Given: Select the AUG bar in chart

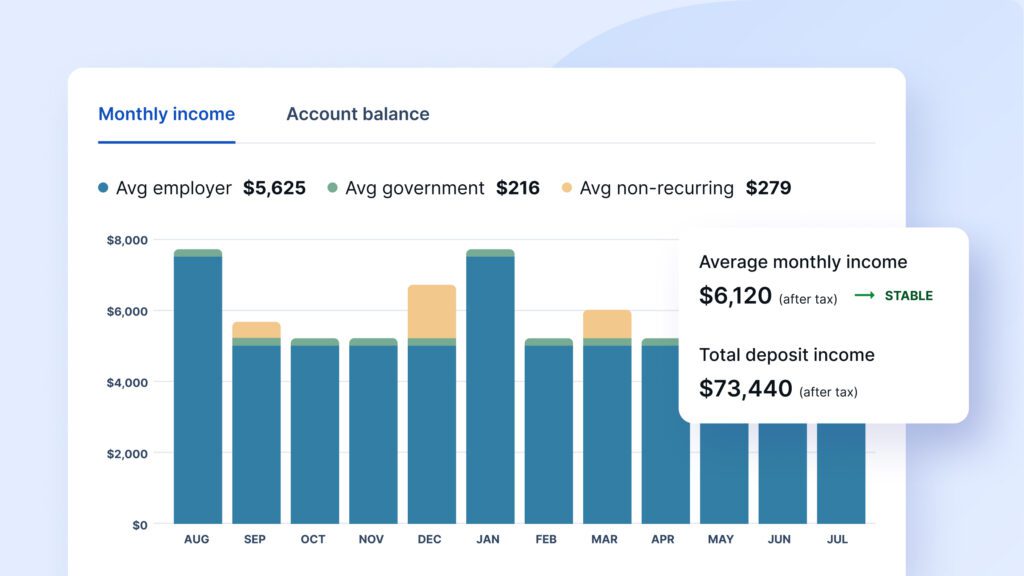Looking at the screenshot, I should coord(198,387).
